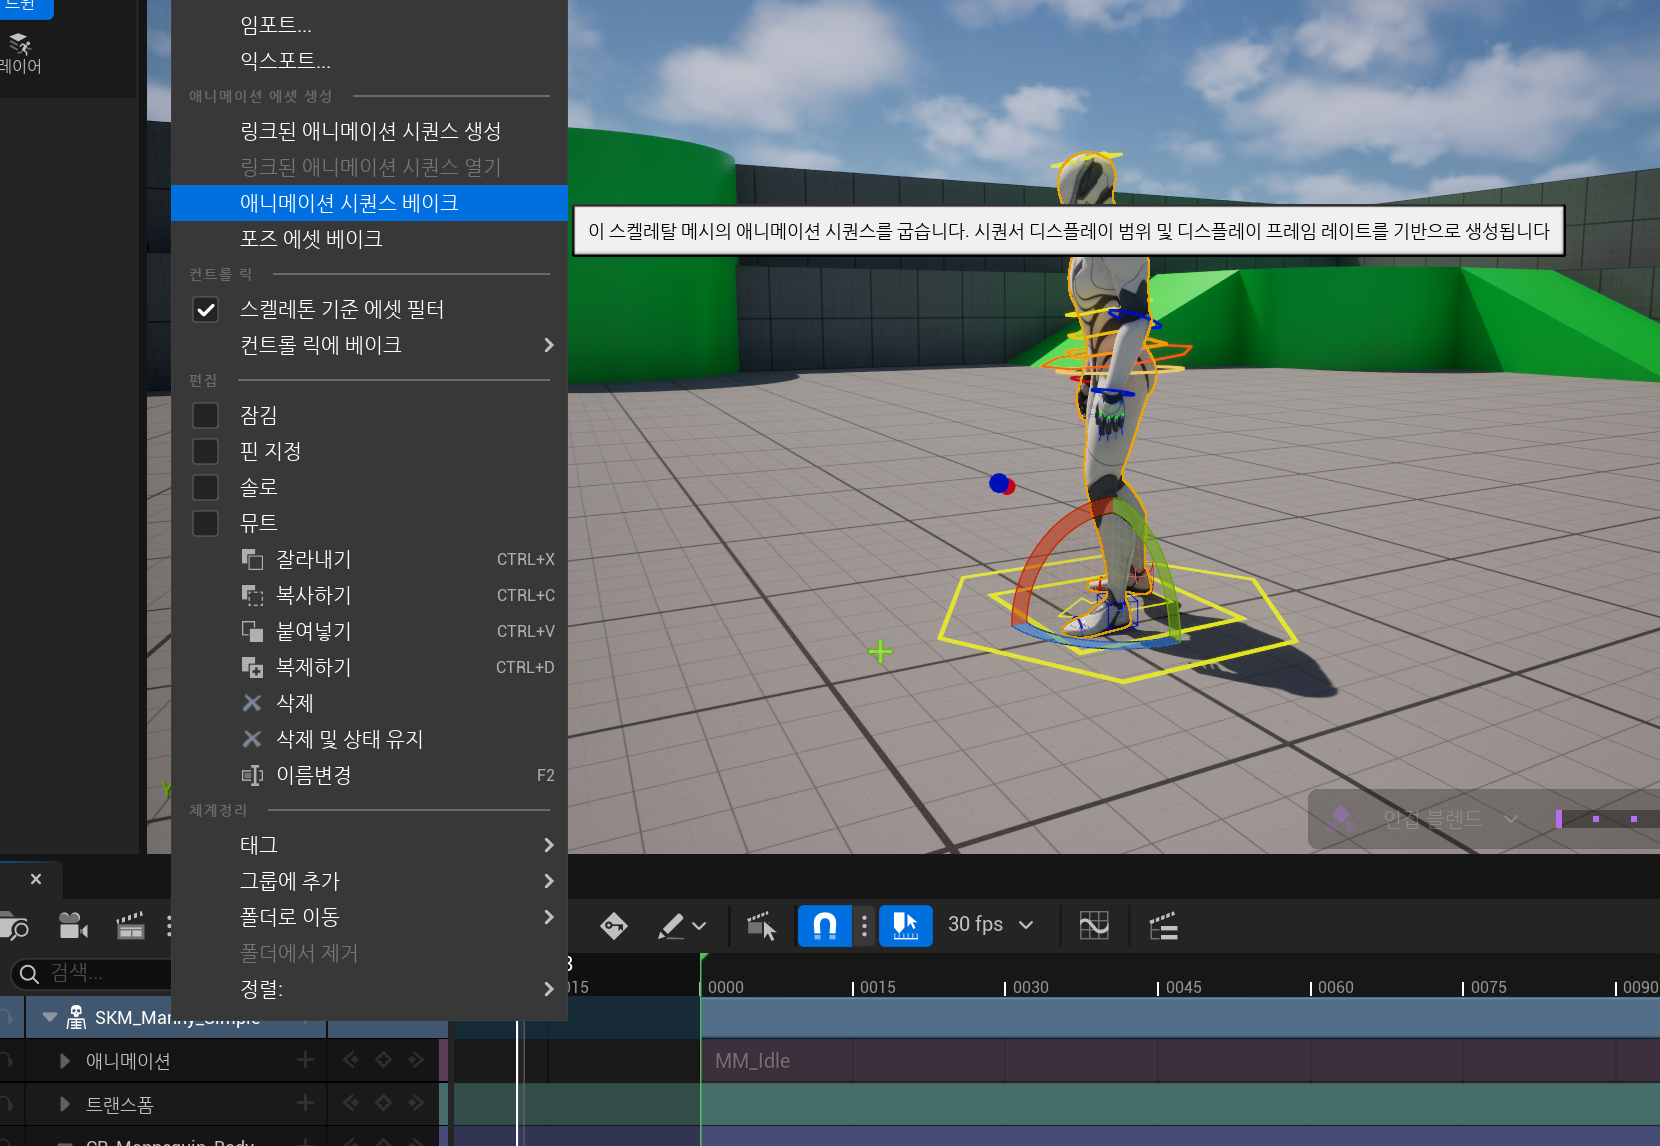The image size is (1660, 1146).
Task: Check the 잠김 checkbox
Action: point(205,415)
